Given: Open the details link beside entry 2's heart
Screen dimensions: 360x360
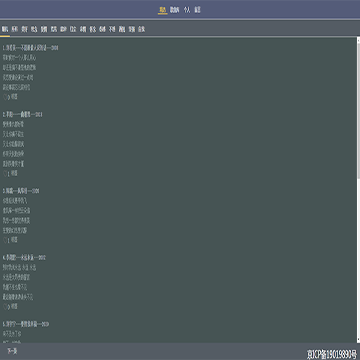Looking at the screenshot, I should point(14,174).
